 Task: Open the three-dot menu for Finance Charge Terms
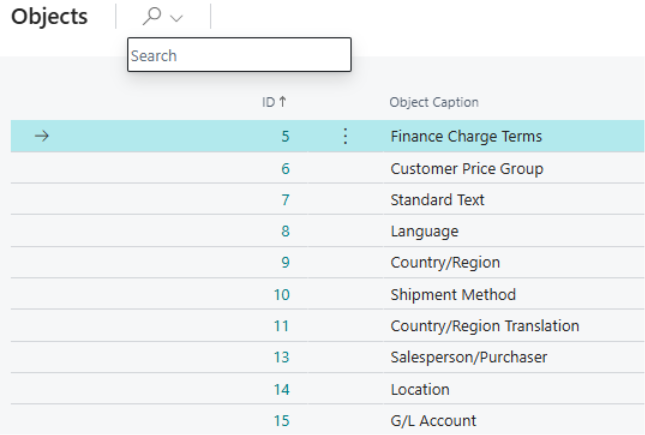coord(346,137)
